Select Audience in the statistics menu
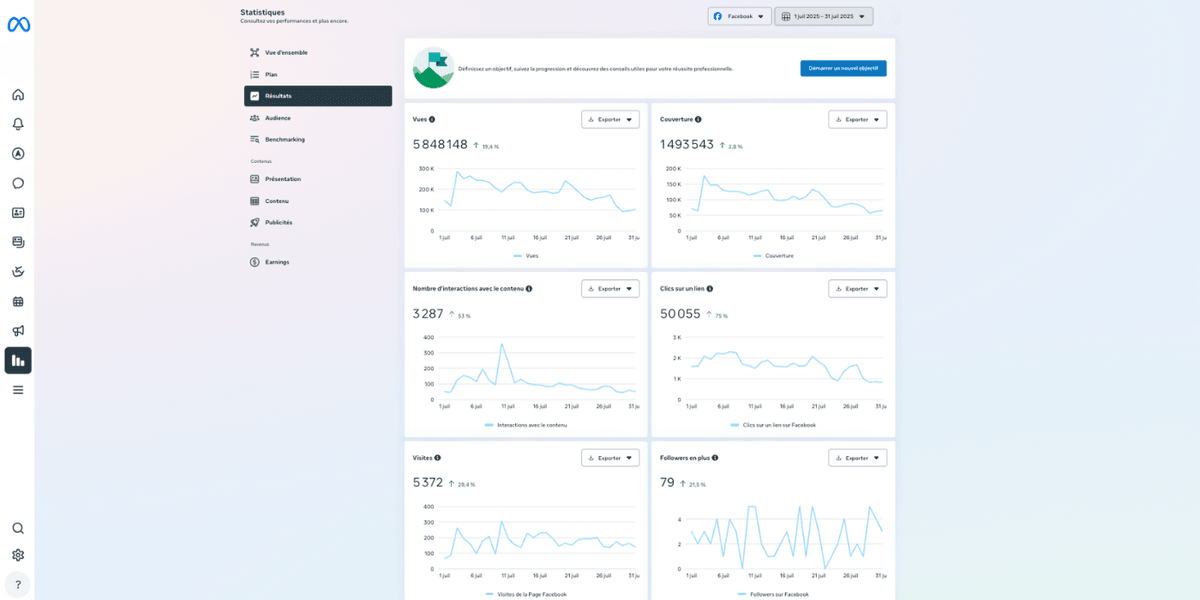This screenshot has width=1200, height=600. (277, 118)
